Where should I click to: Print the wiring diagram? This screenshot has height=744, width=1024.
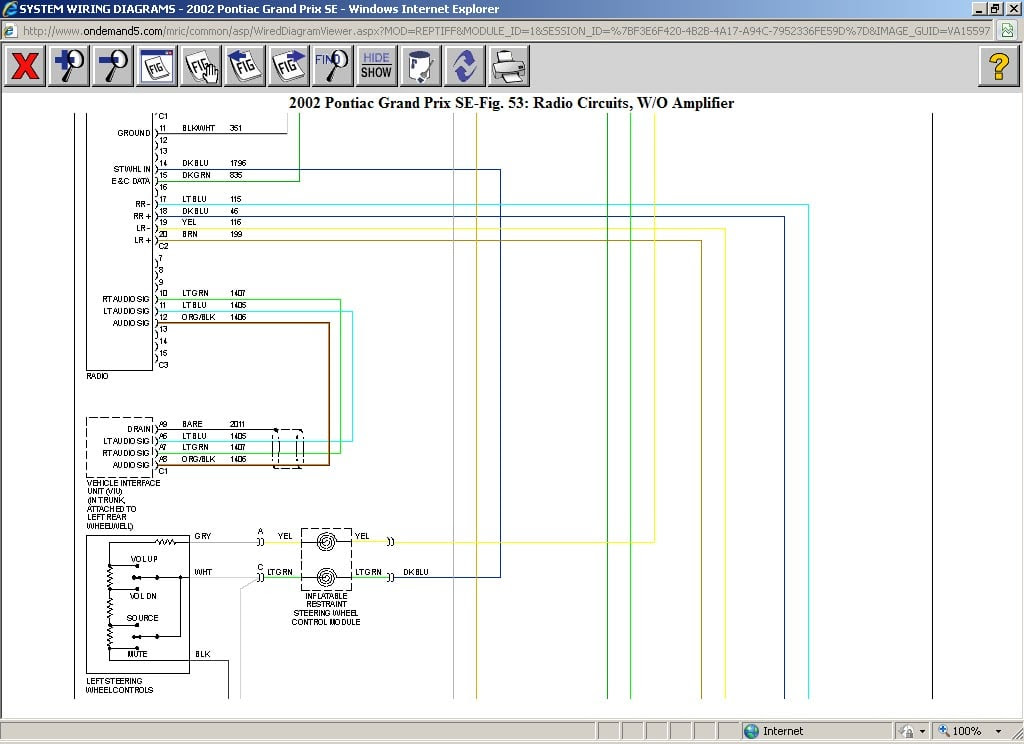coord(509,66)
